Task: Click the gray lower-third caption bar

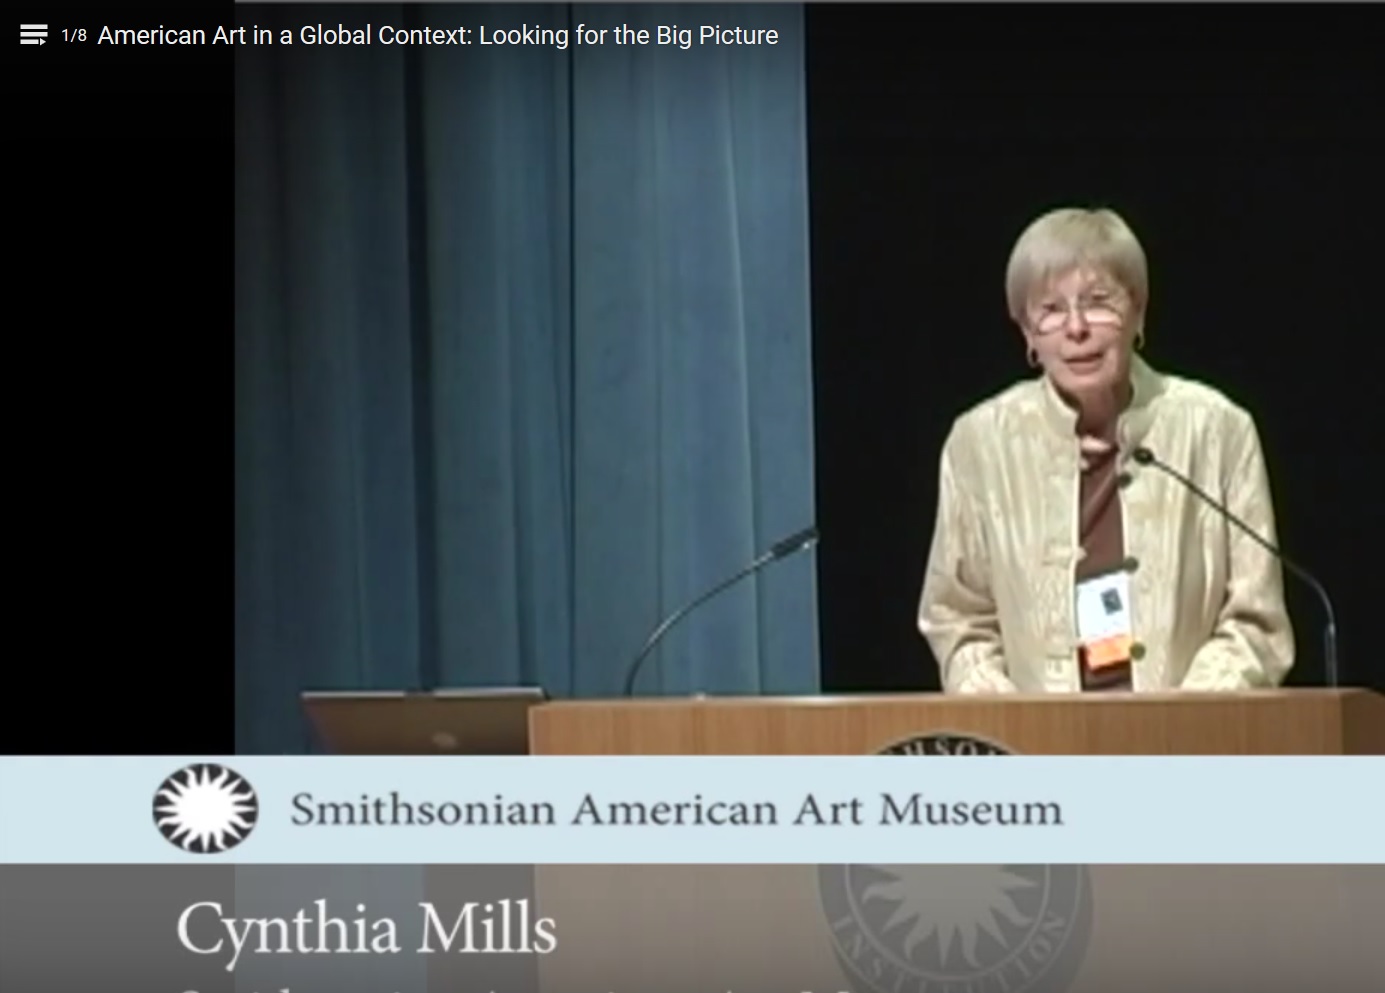Action: 692,928
